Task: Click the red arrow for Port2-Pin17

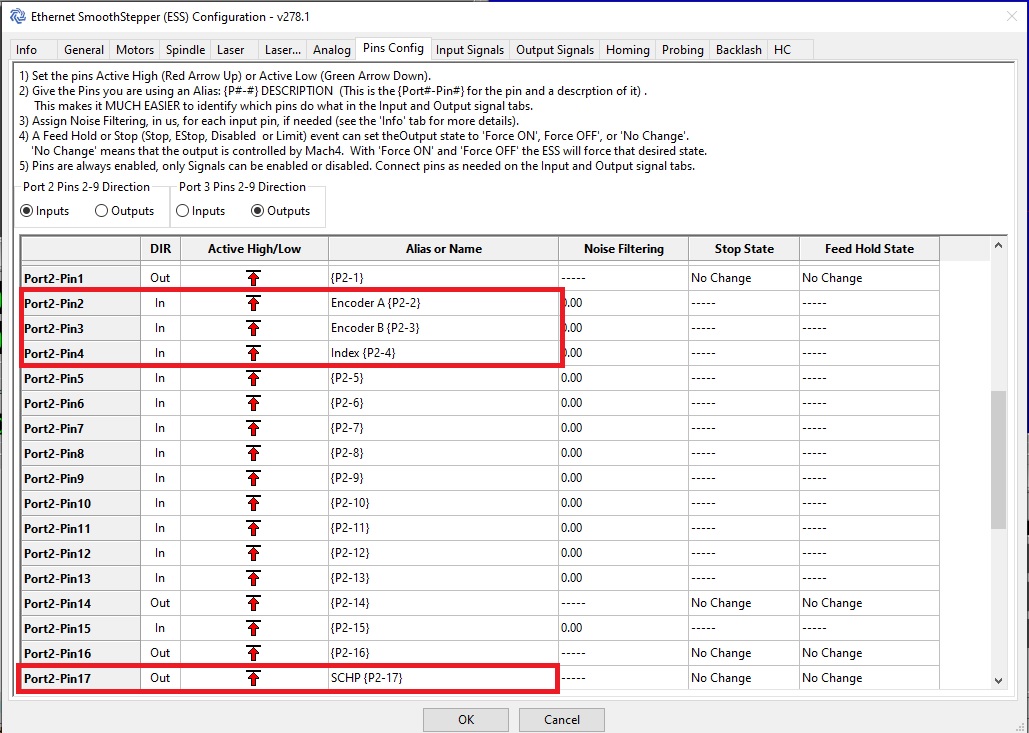Action: click(253, 678)
